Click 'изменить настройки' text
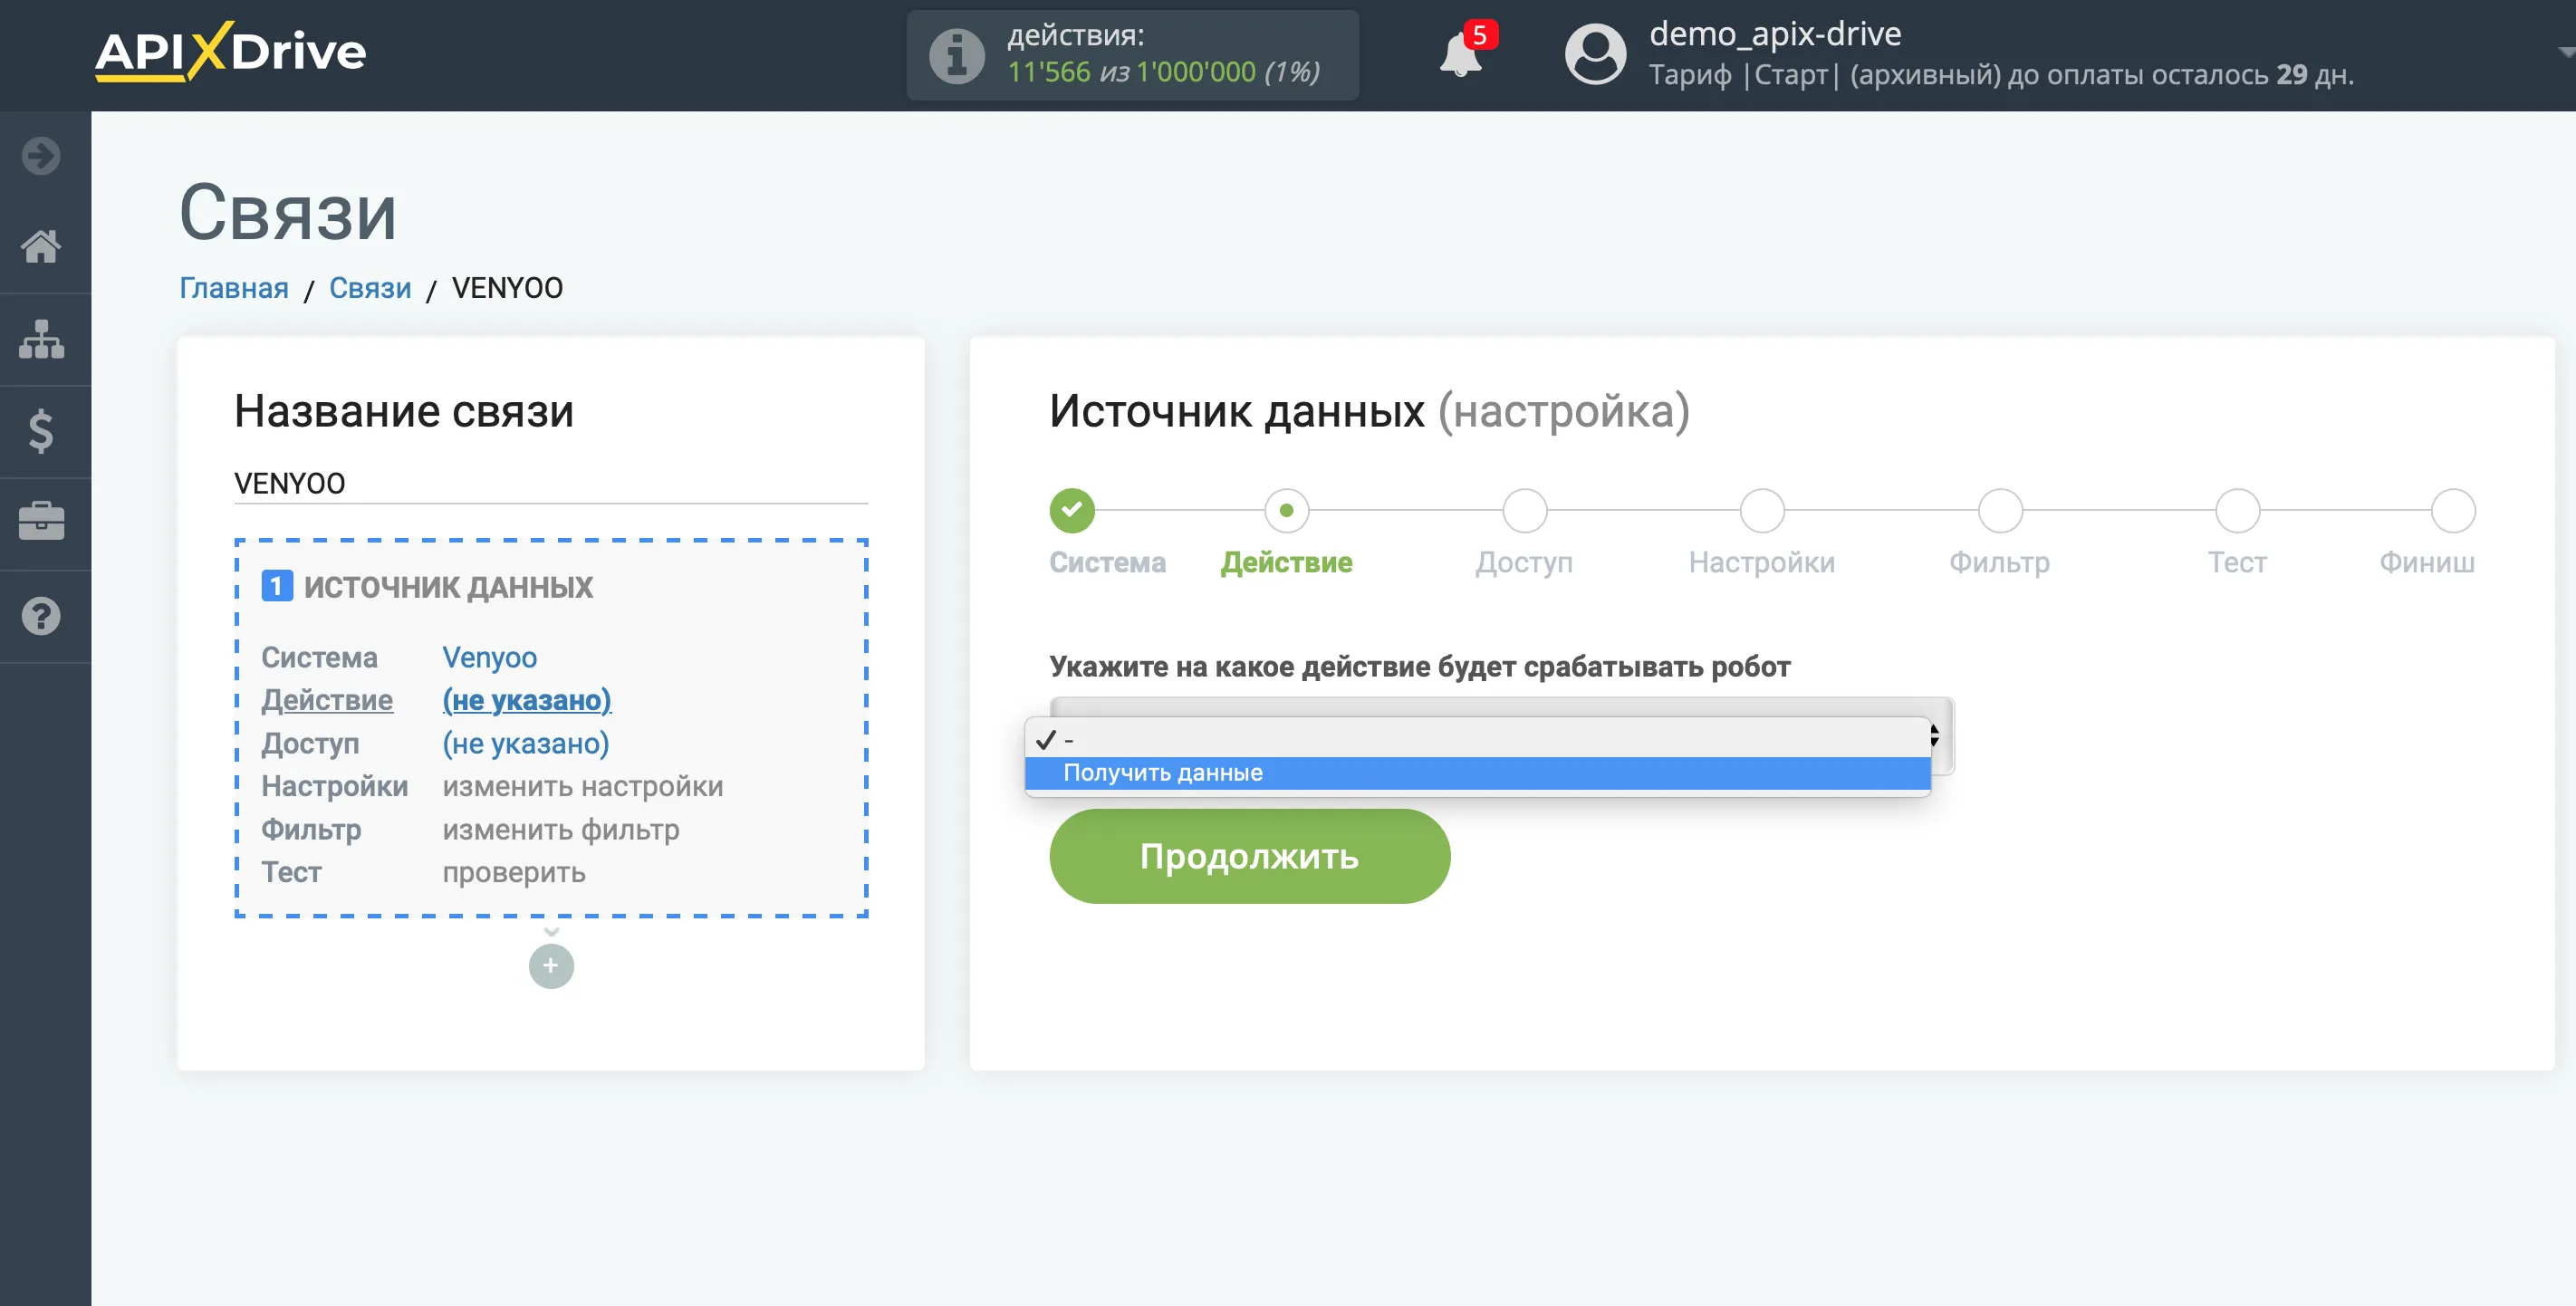The width and height of the screenshot is (2576, 1306). point(583,786)
